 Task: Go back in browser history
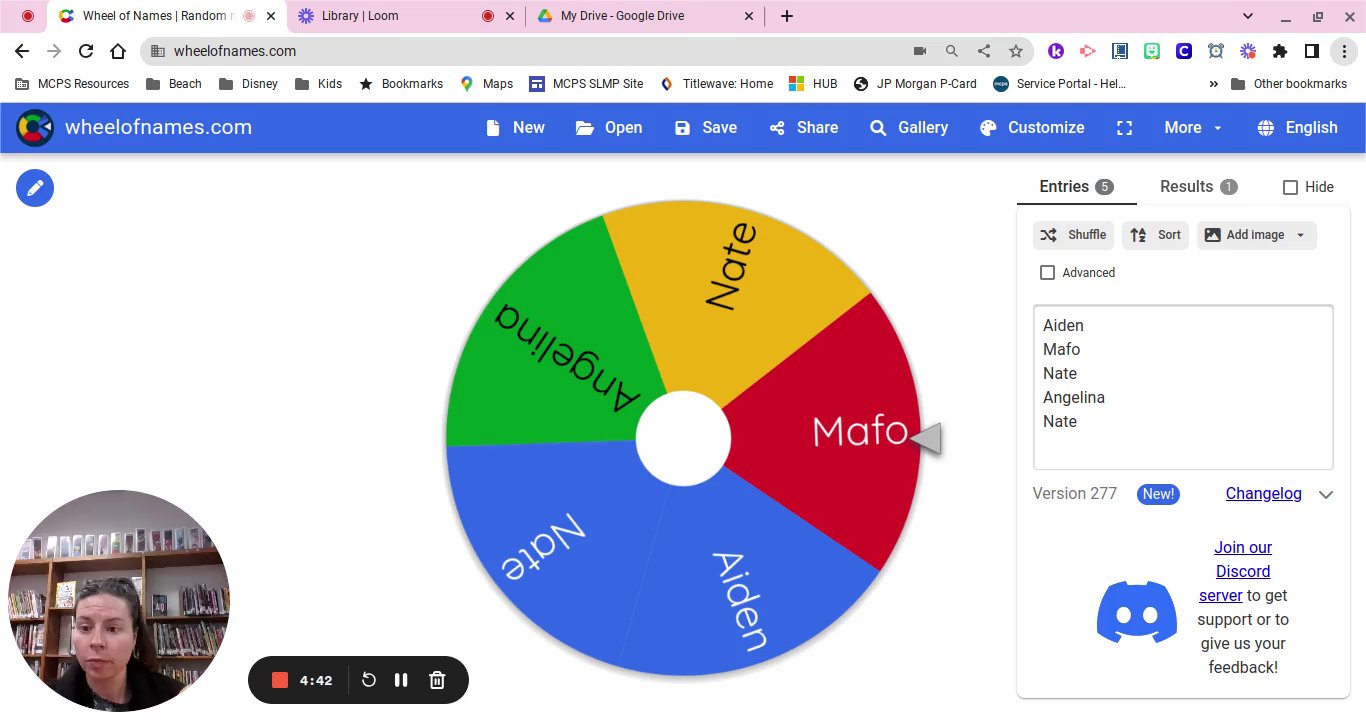click(x=22, y=51)
